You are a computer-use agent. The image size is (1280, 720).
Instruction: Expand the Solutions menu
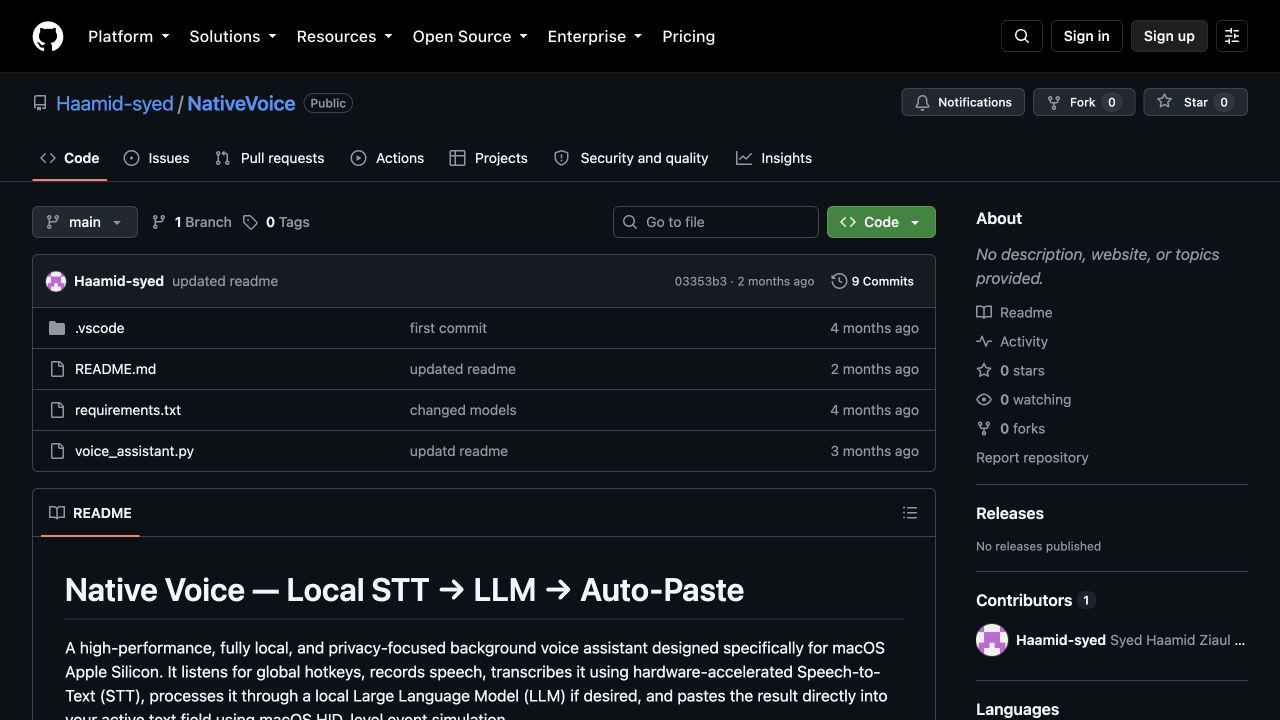[232, 36]
